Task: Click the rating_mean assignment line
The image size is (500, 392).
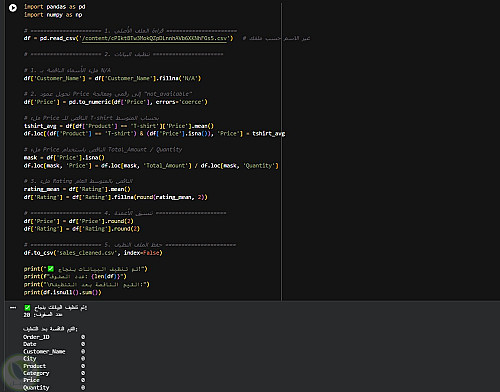Action: click(77, 189)
